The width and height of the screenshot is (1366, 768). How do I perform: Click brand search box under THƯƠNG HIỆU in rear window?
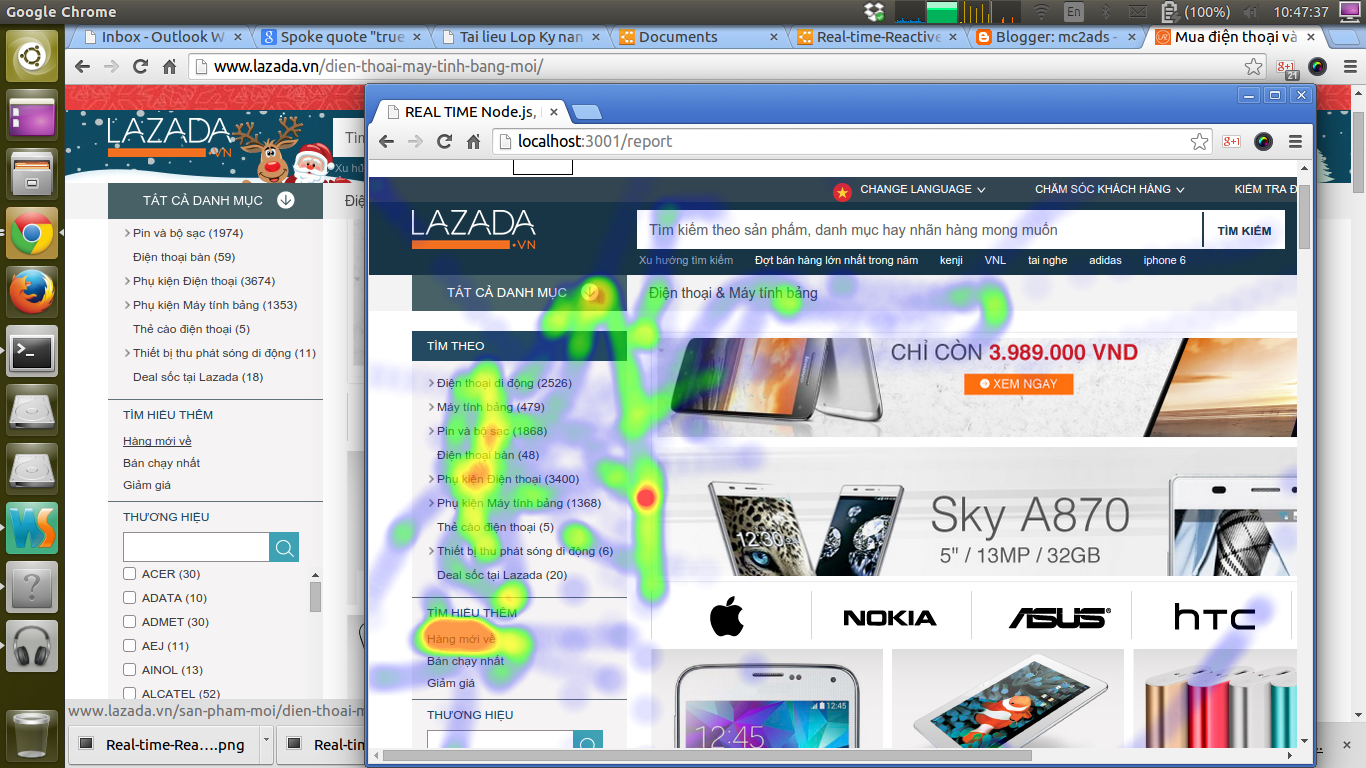point(196,547)
